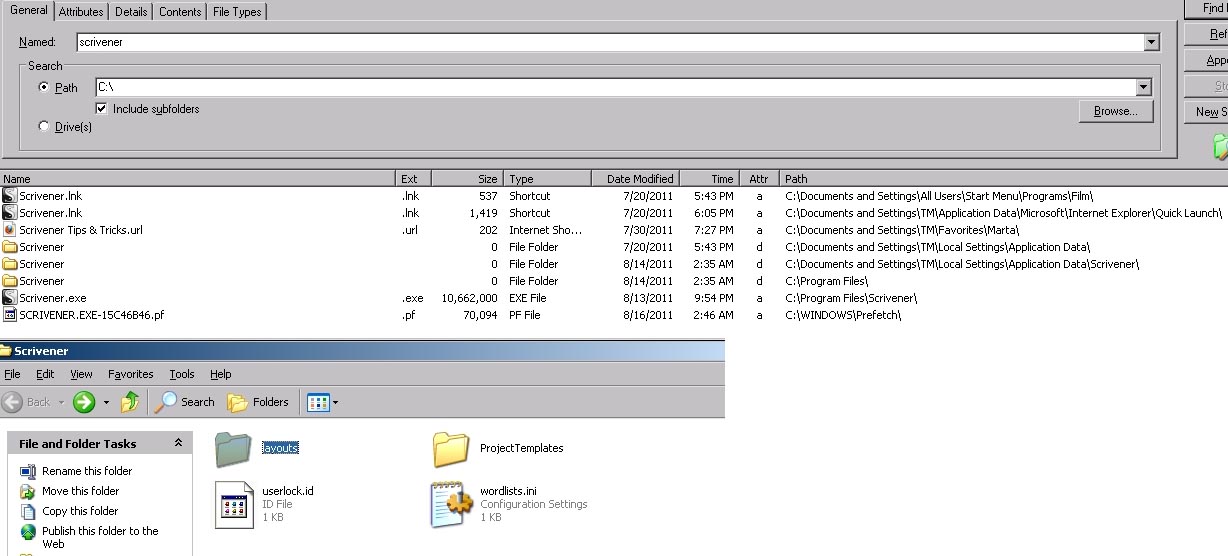Click the green Forward arrow button
The height and width of the screenshot is (556, 1228).
[84, 402]
